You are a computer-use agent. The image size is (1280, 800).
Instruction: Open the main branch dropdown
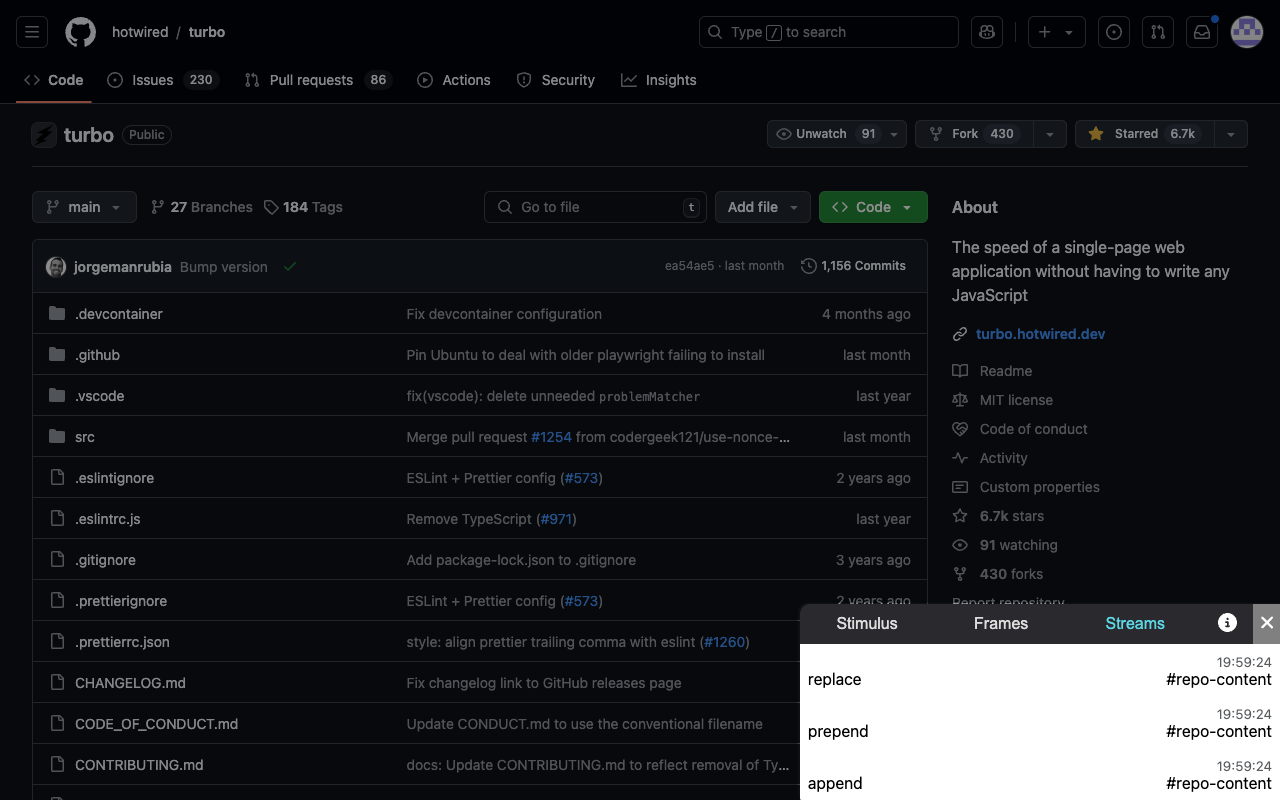tap(84, 207)
